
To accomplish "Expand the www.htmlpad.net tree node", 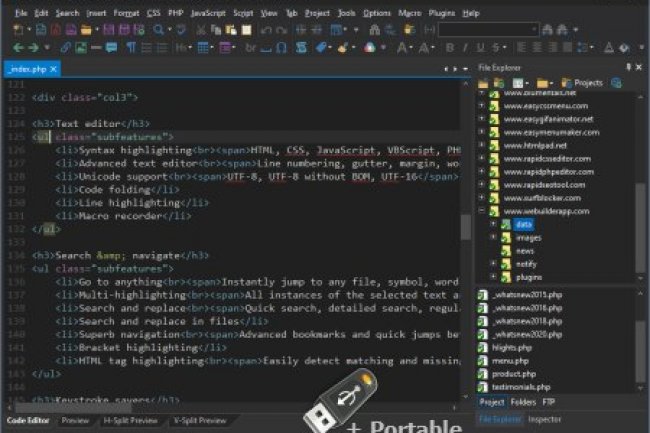I will pyautogui.click(x=482, y=146).
